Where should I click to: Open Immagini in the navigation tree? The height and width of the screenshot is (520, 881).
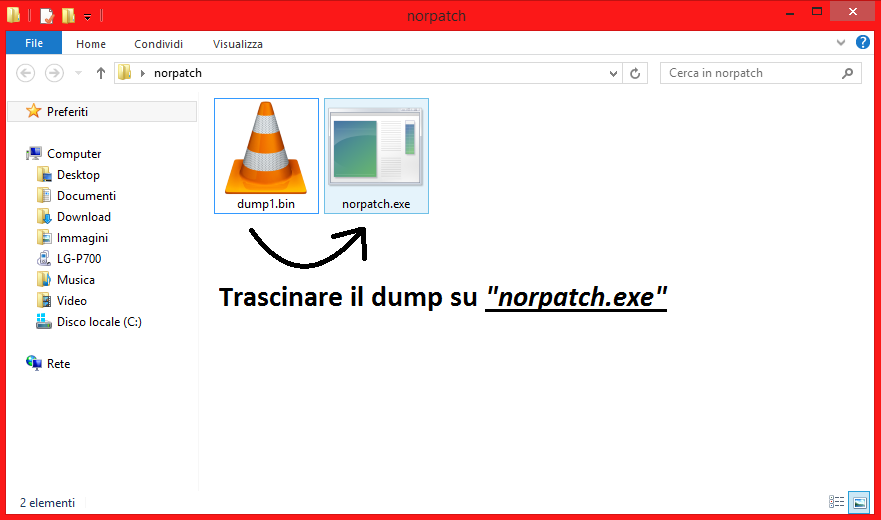point(82,238)
